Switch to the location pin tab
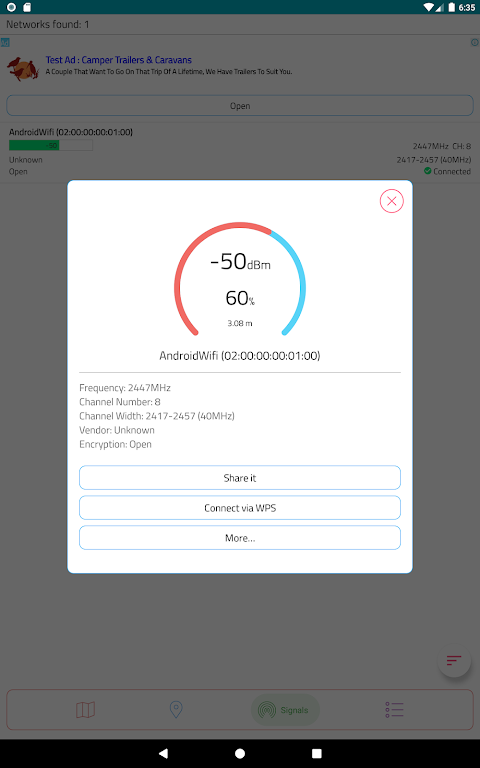 [176, 709]
